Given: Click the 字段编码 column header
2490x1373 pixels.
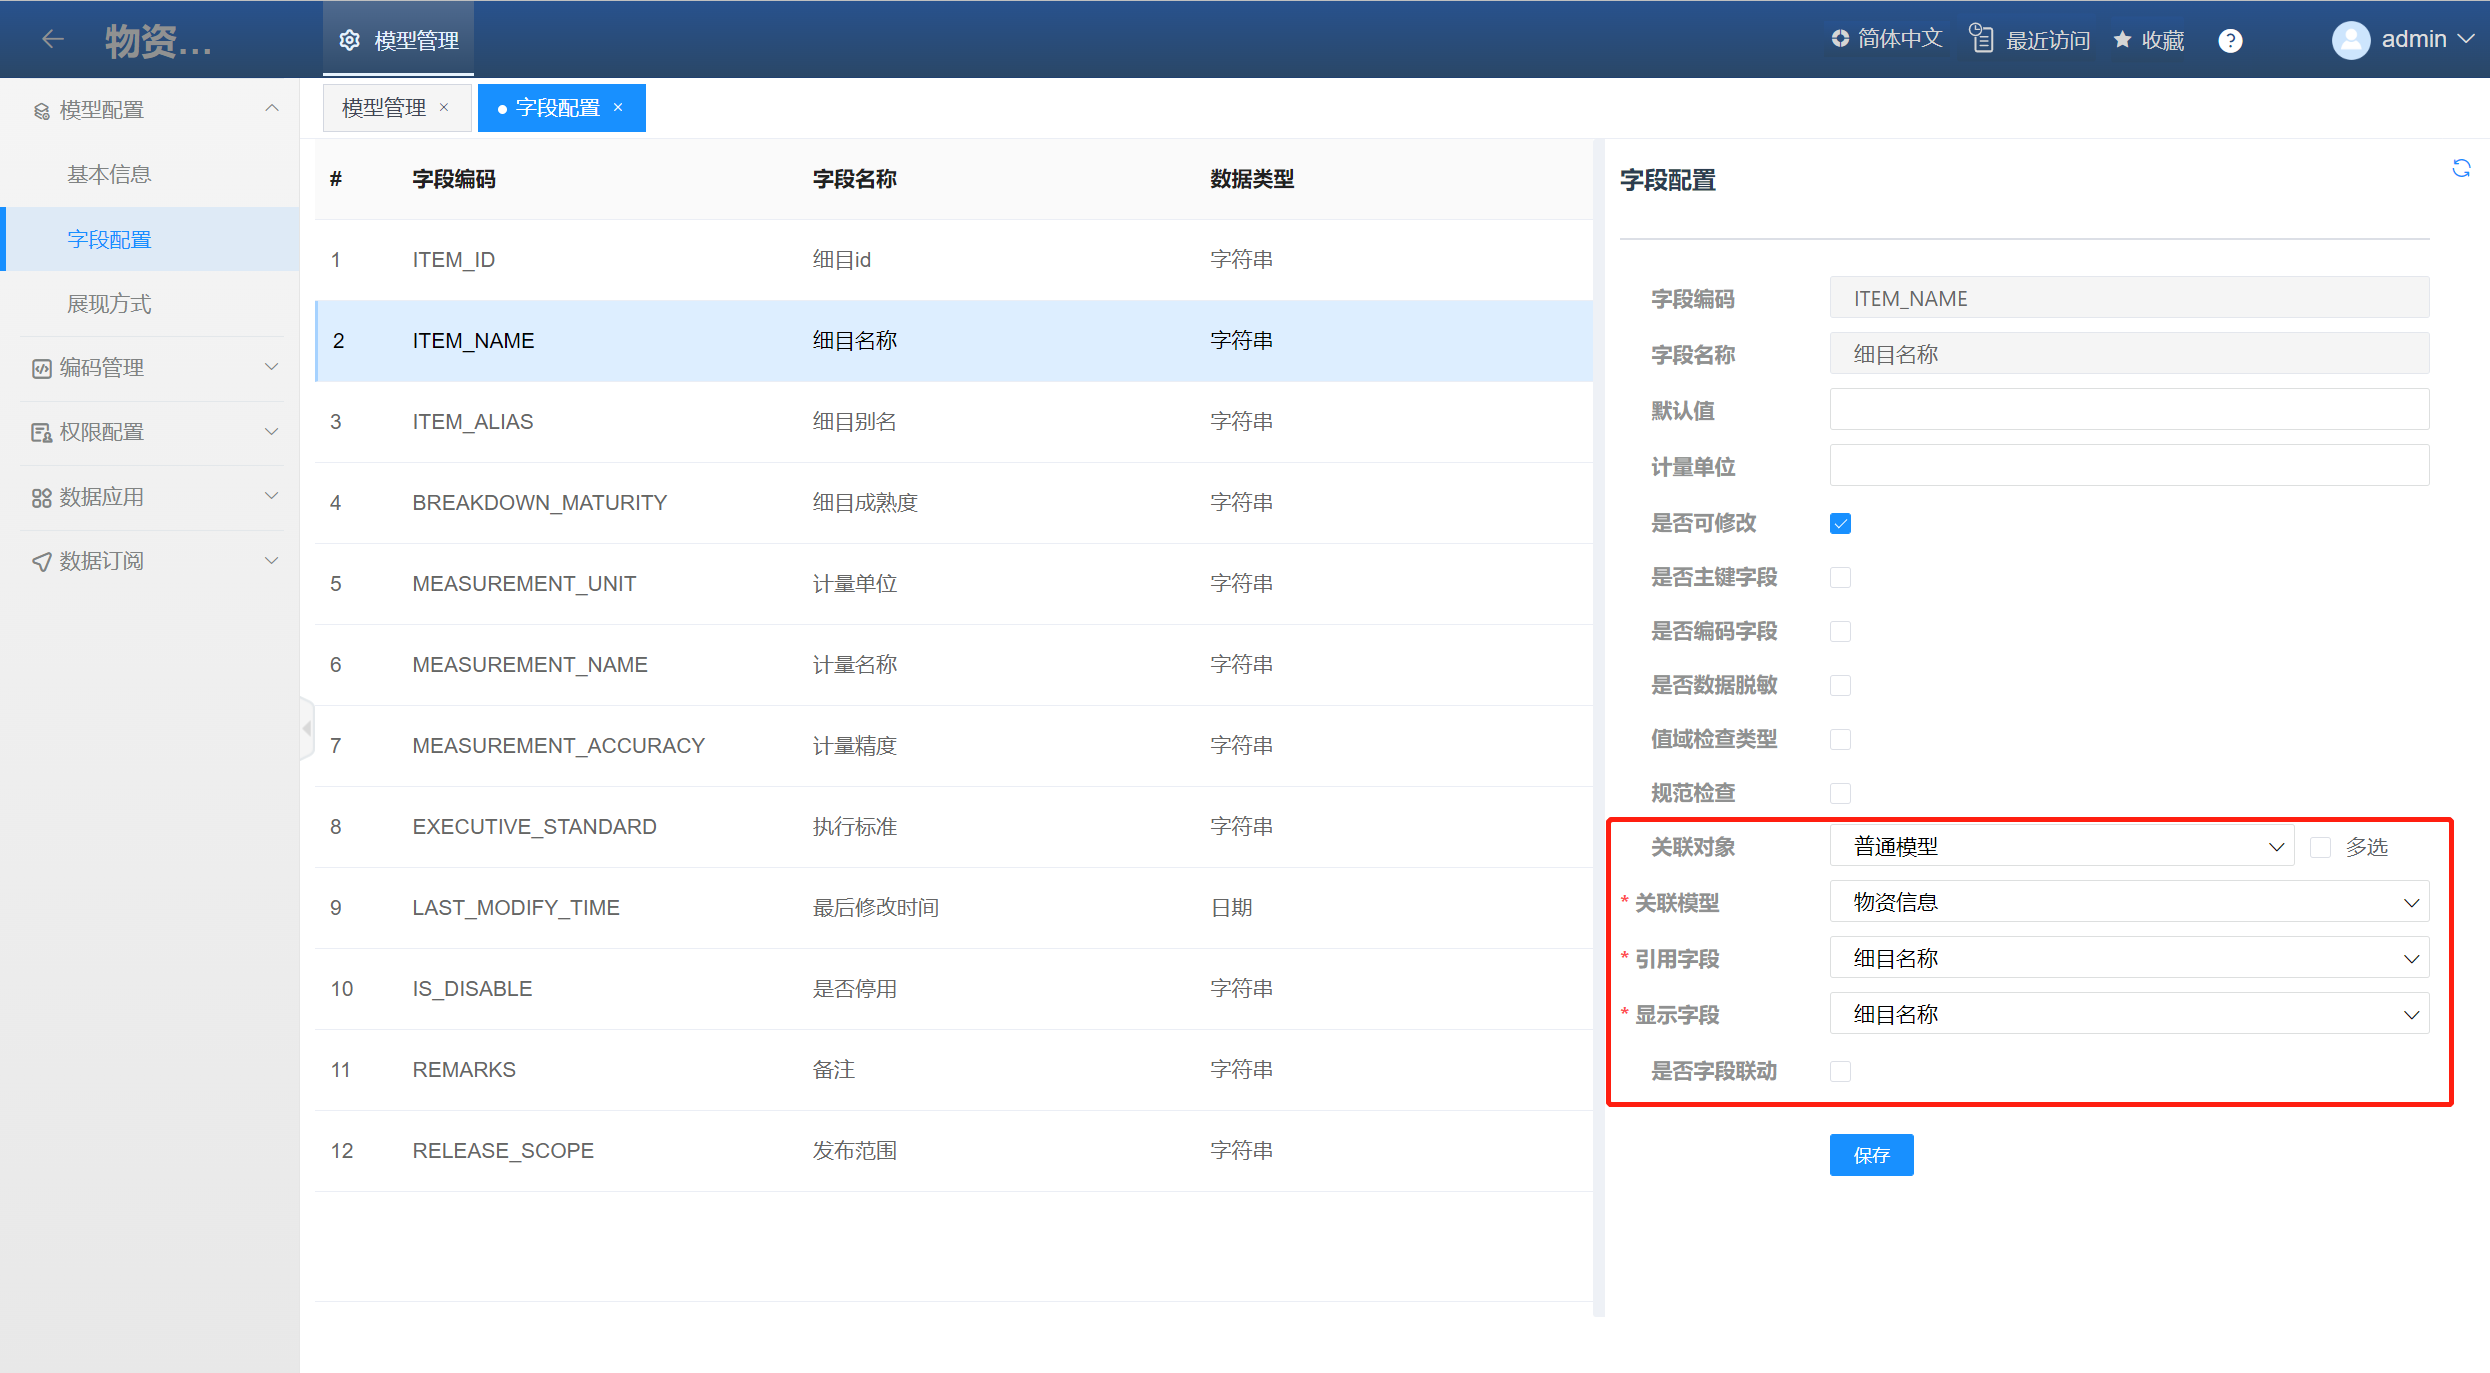Looking at the screenshot, I should (x=454, y=179).
